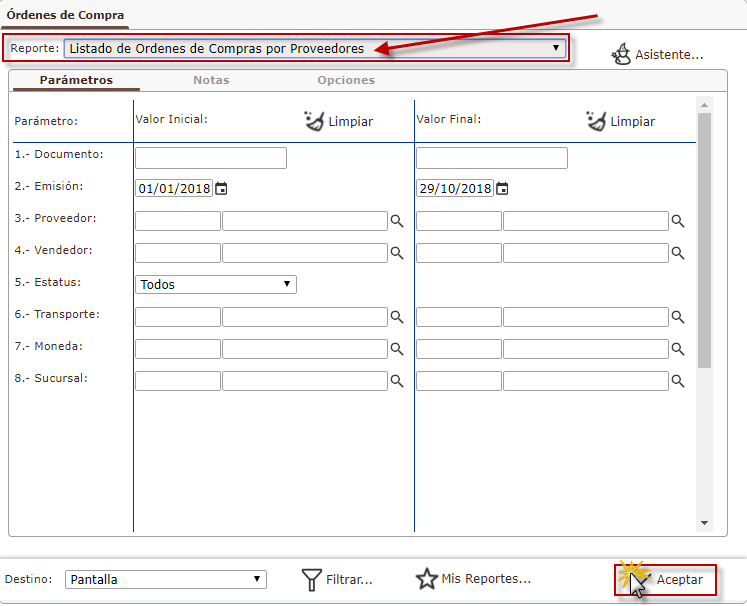The width and height of the screenshot is (747, 606).
Task: Click the final Emisión date field 29/10/2018
Action: click(x=455, y=188)
